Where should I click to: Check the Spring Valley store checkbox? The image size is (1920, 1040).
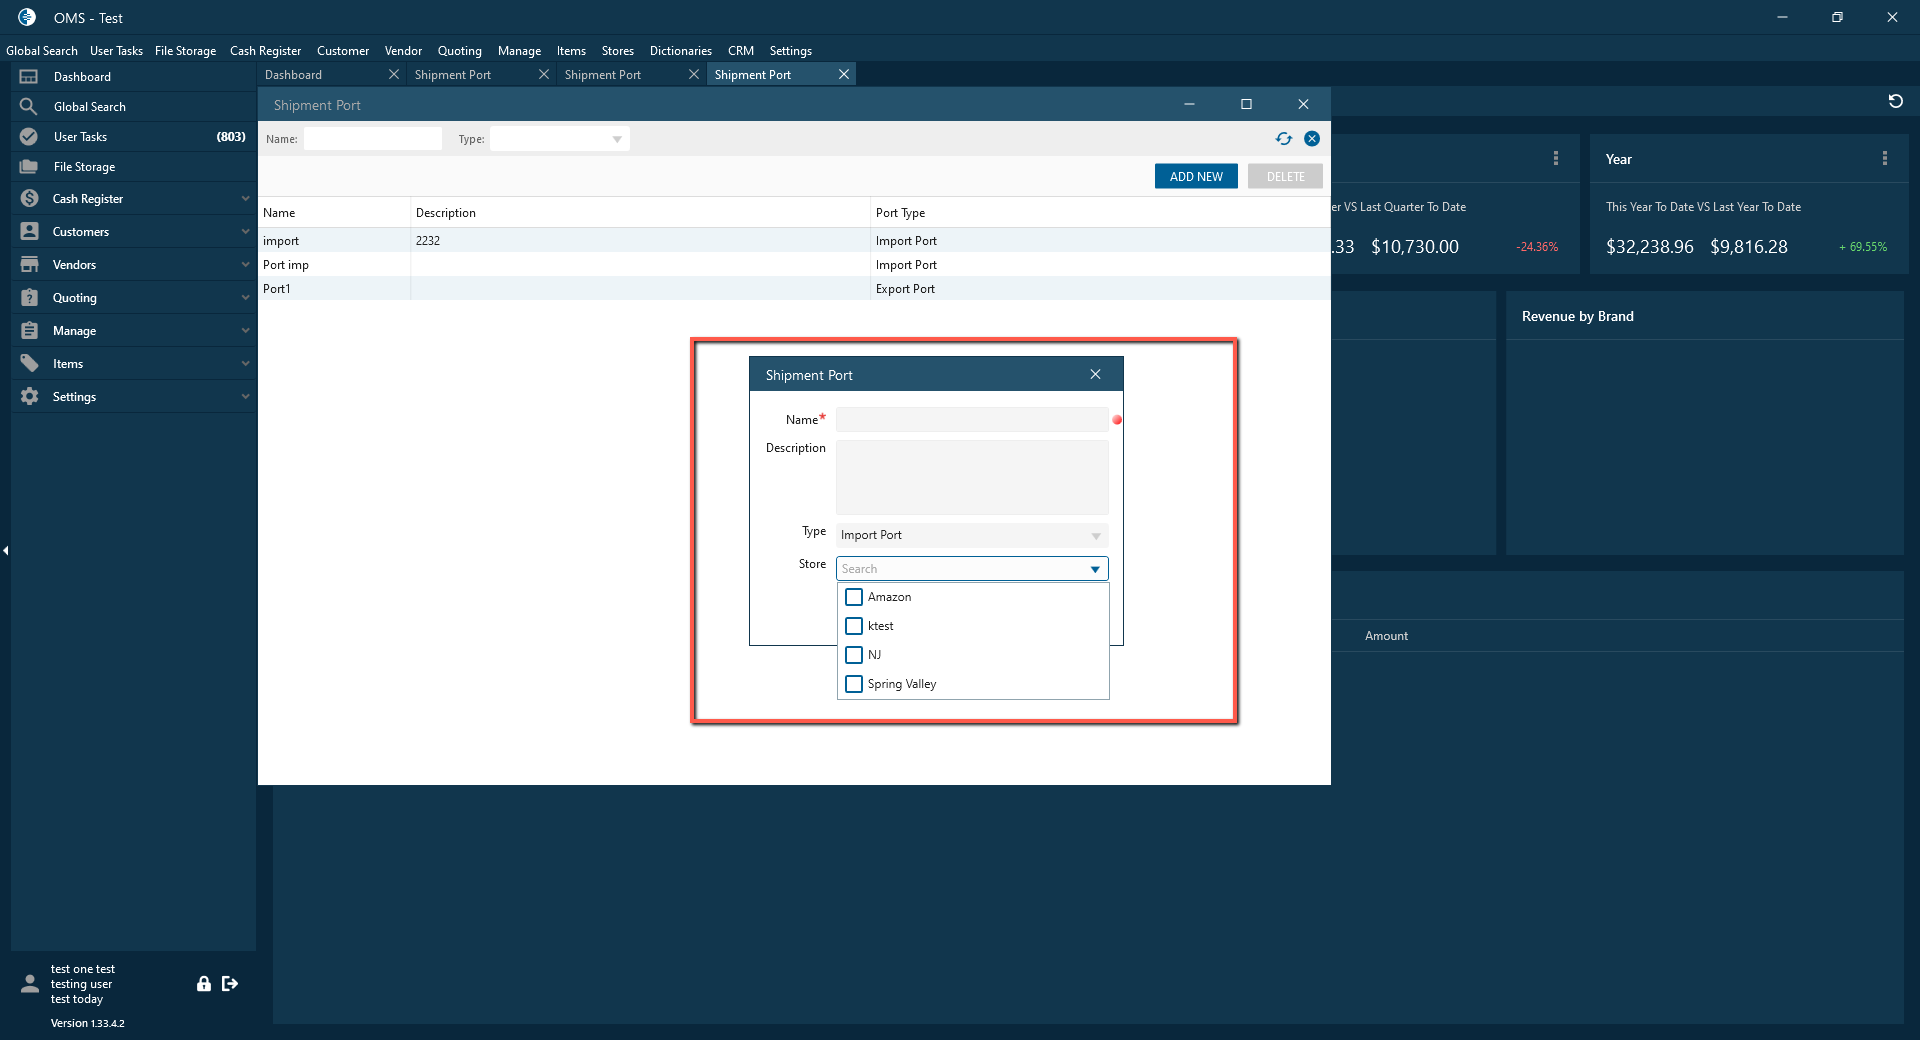[854, 684]
